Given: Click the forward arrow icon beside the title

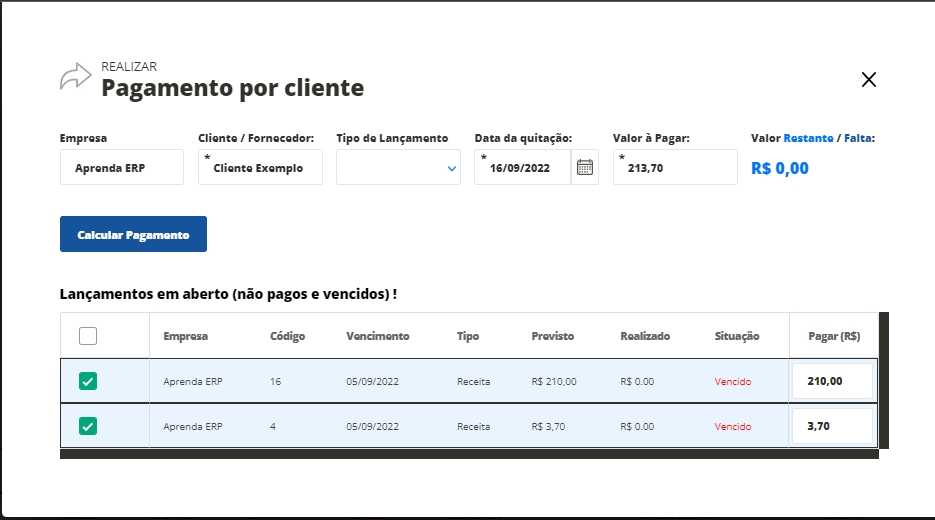Looking at the screenshot, I should click(x=75, y=77).
